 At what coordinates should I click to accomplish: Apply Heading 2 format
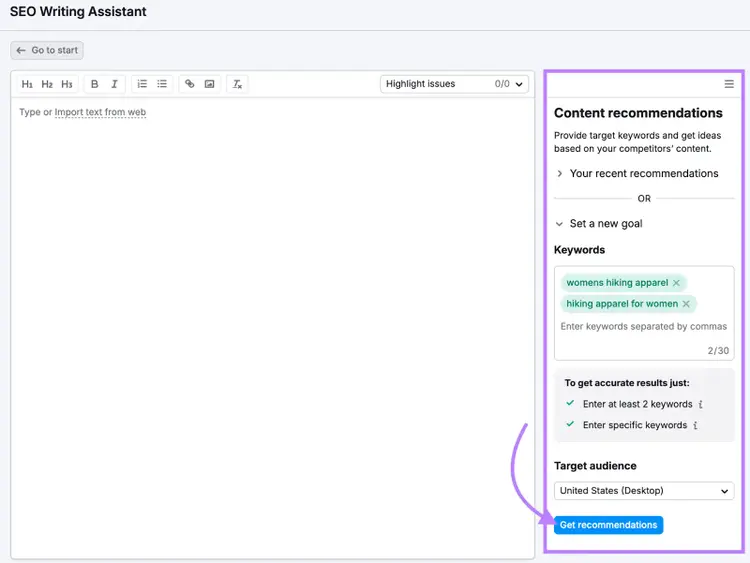47,84
